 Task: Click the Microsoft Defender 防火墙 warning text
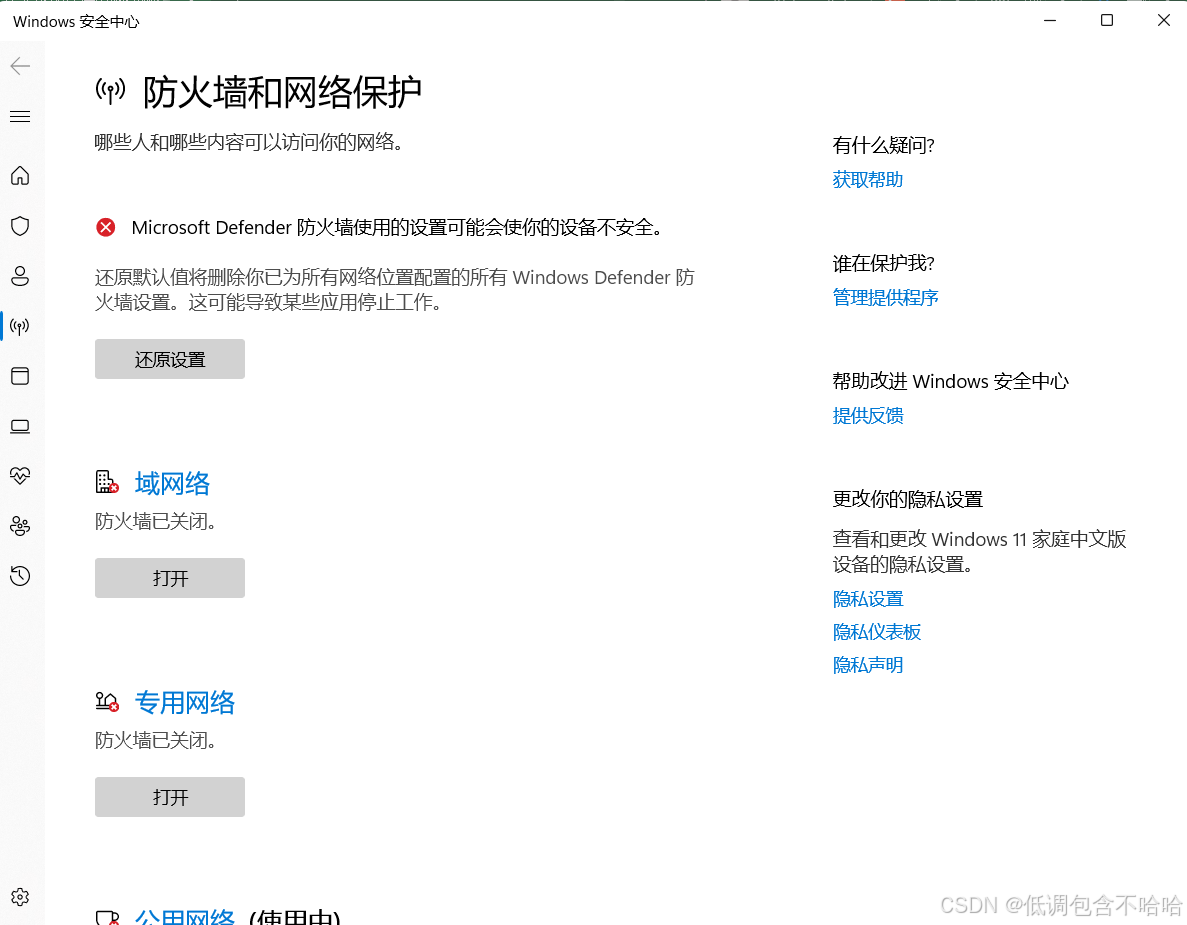pos(397,228)
